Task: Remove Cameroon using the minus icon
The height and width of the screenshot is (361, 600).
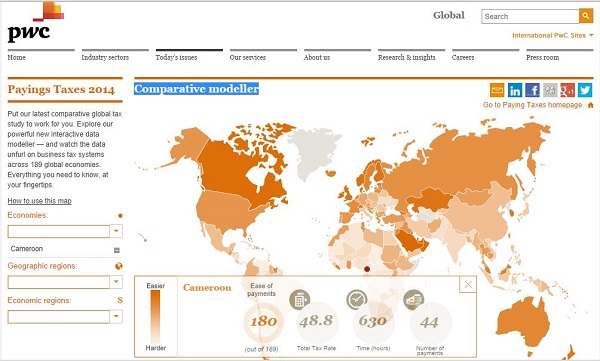Action: coord(117,250)
